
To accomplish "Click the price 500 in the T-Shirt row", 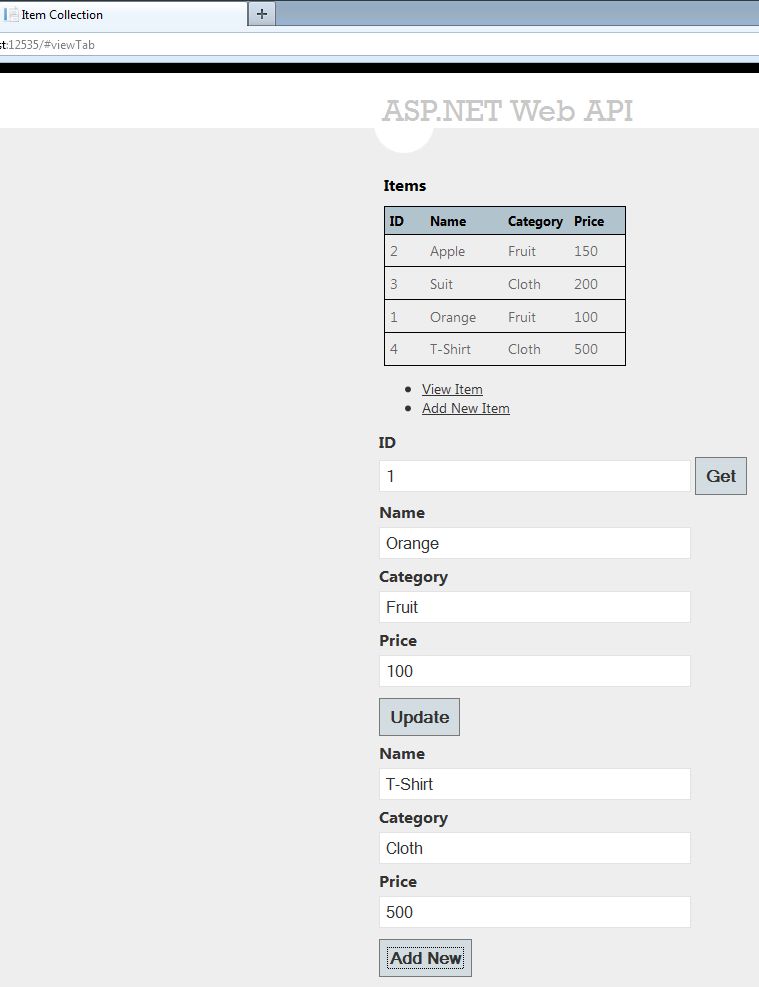I will coord(586,349).
